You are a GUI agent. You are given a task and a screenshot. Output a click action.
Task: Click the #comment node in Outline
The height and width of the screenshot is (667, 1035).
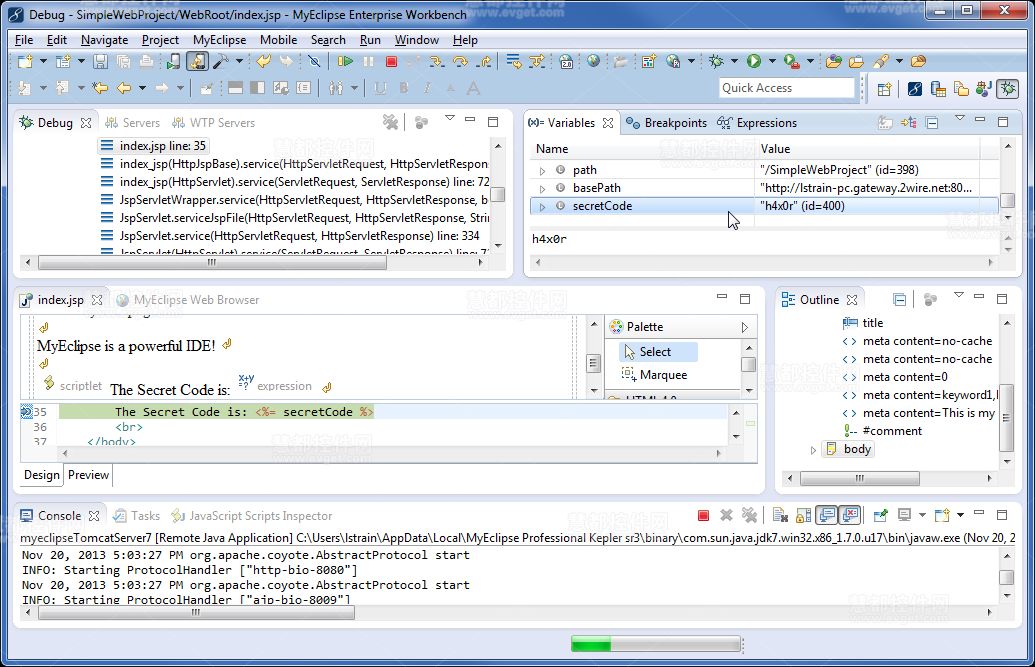883,431
